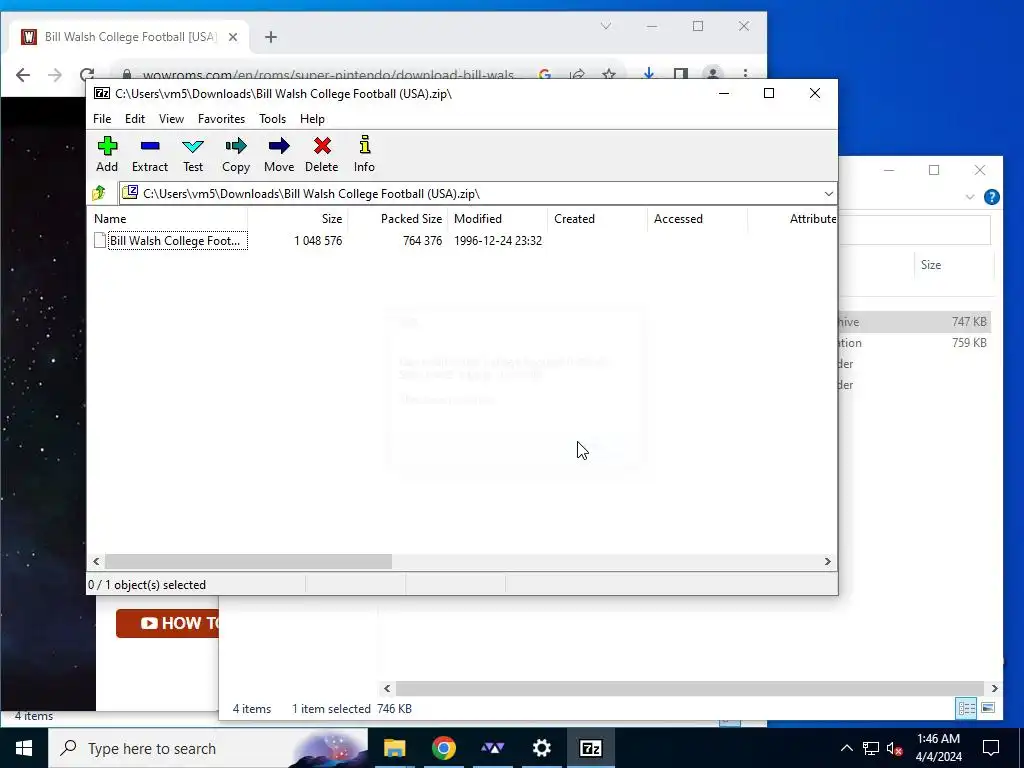Sort by the Size column in 7-Zip
Screen dimensions: 1024x768
(297, 219)
